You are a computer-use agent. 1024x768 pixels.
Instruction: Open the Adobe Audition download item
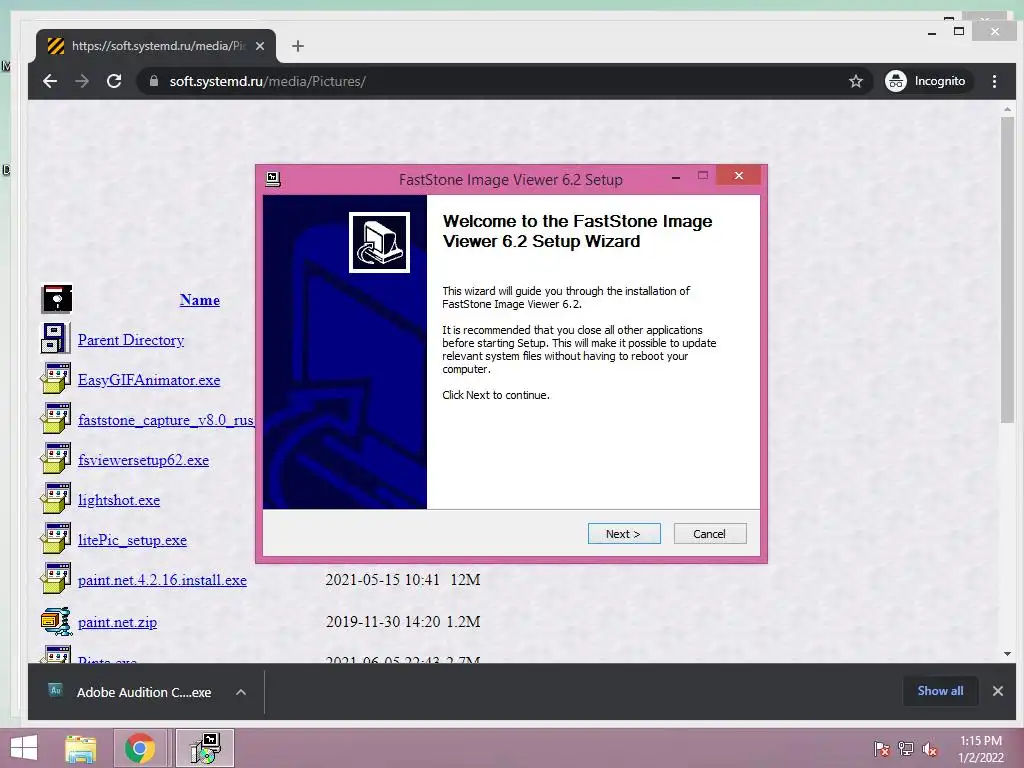click(x=131, y=692)
